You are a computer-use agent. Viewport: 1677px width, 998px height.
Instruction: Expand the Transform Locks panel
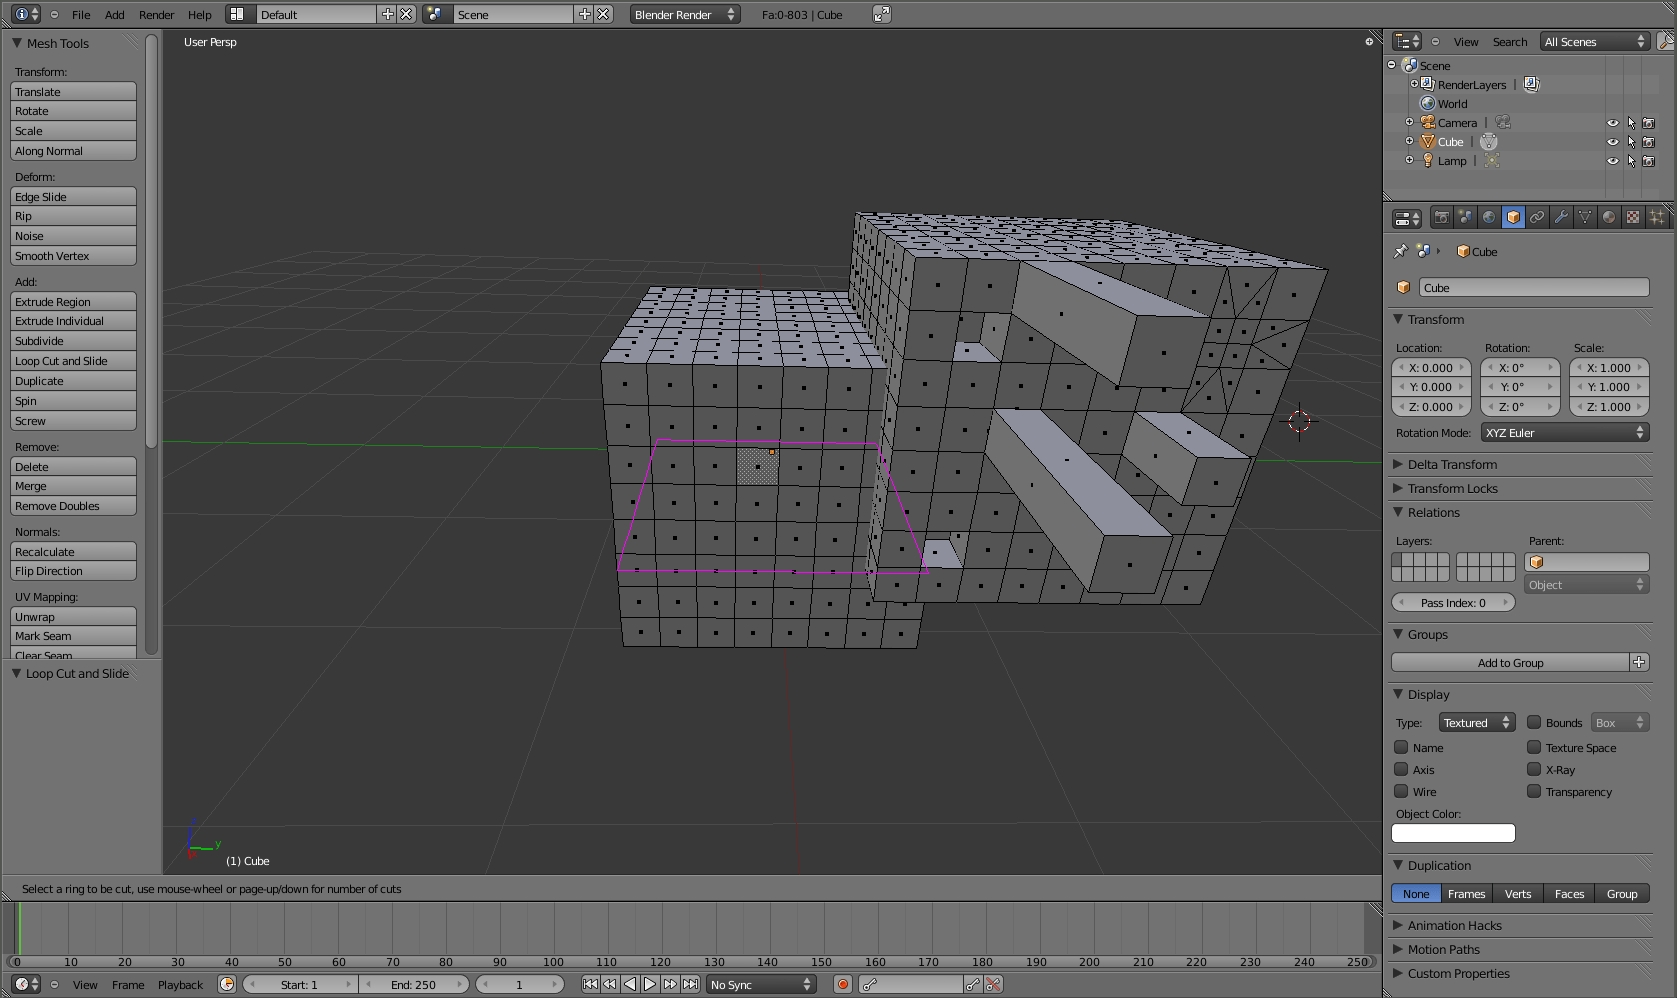point(1452,488)
